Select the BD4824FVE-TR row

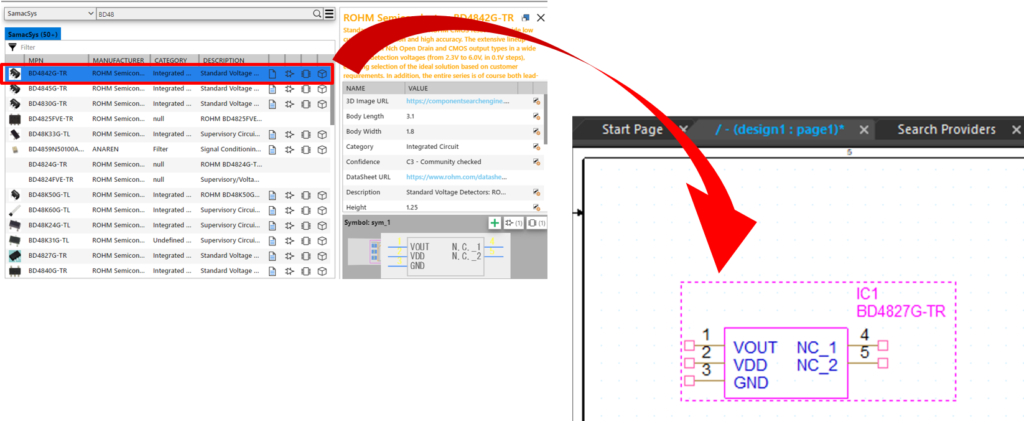[167, 179]
